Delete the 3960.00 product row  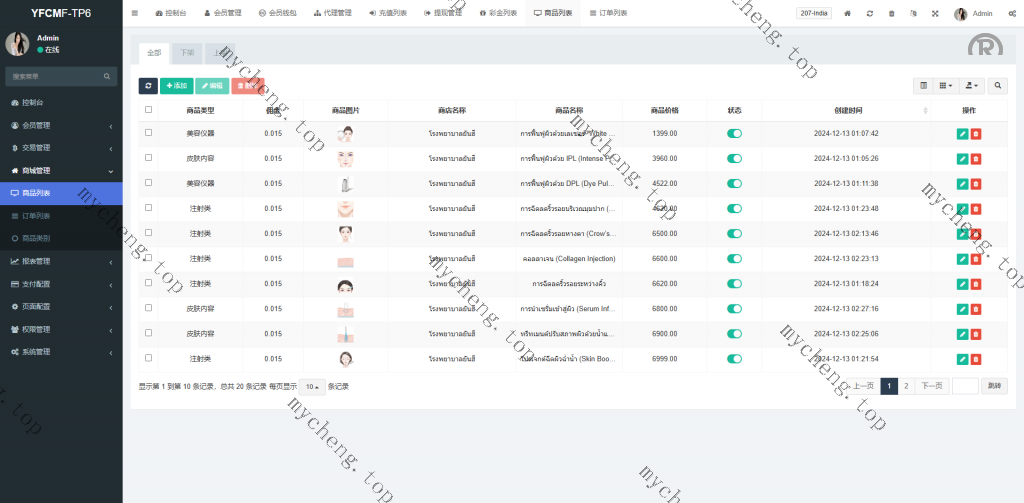(x=976, y=158)
